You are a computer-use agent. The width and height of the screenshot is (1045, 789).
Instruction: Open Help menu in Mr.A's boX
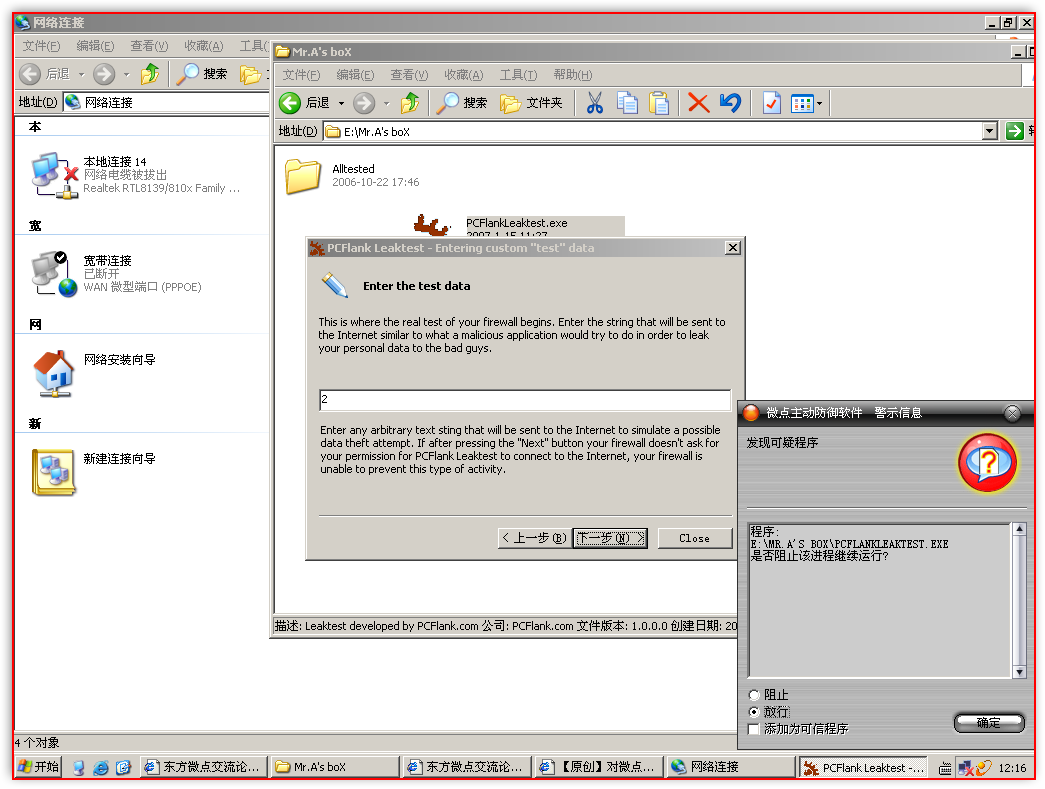(572, 75)
